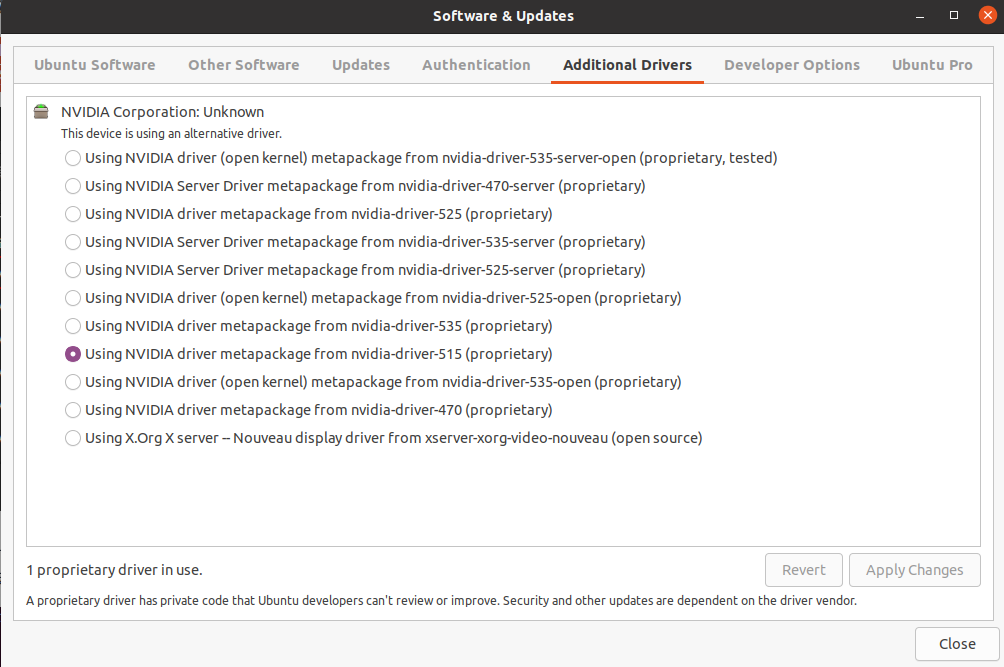
Task: Click the 'NVIDIA Corporation: Unknown' device heading
Action: pos(163,112)
